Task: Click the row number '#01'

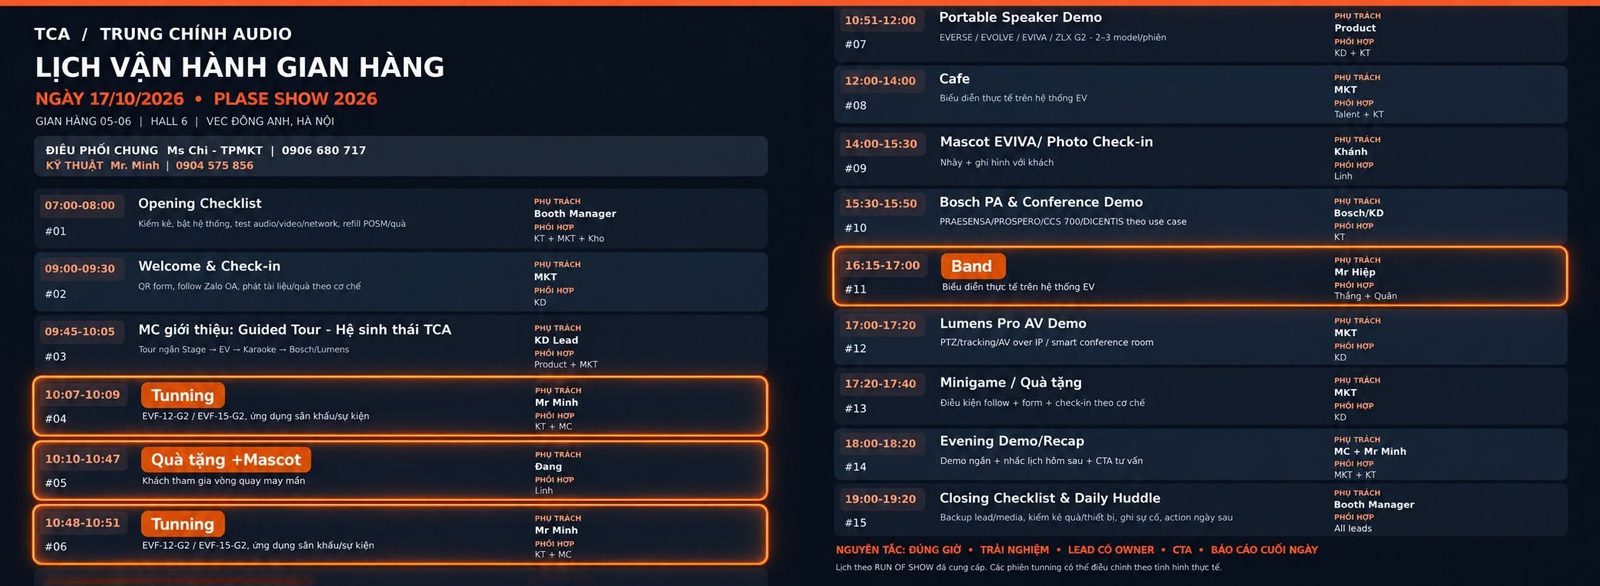Action: click(56, 231)
